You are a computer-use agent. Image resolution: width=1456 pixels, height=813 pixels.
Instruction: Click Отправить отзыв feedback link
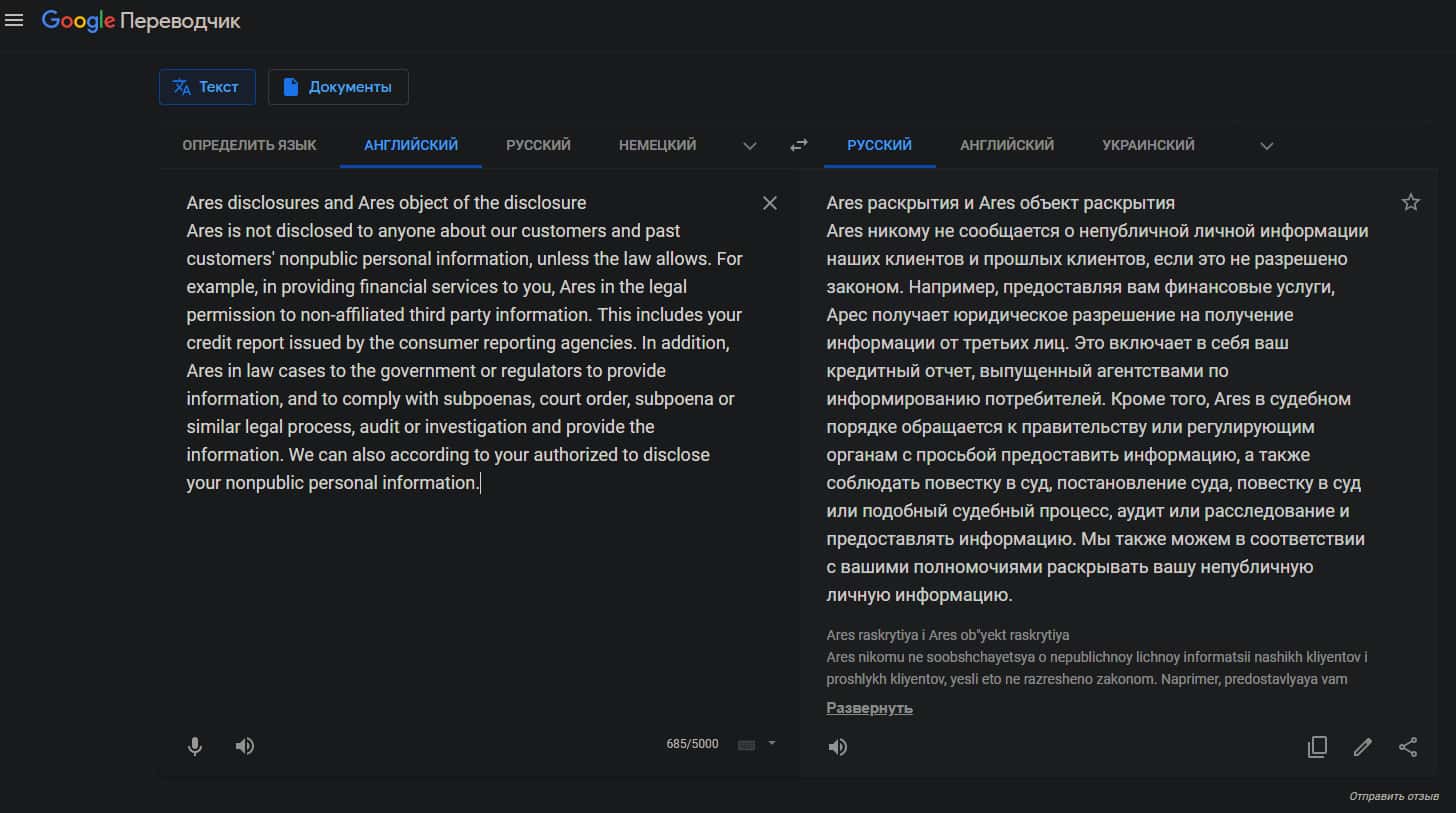tap(1394, 797)
